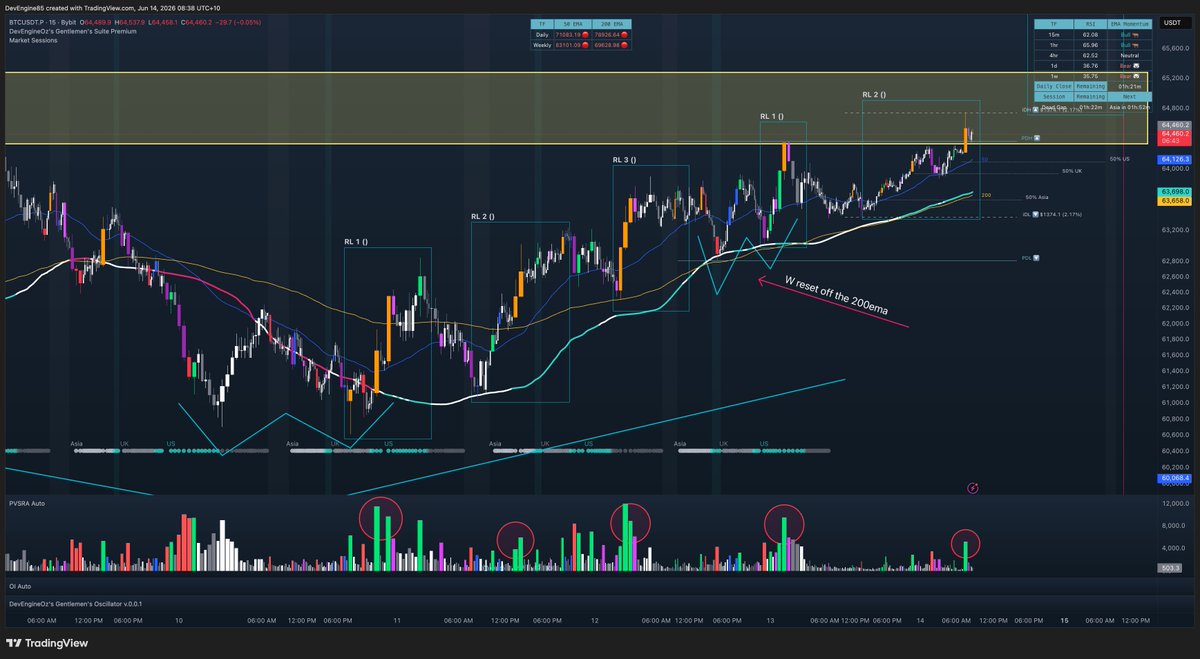Click the yellow 63,658.0 price label
This screenshot has height=659, width=1200.
tap(1174, 201)
